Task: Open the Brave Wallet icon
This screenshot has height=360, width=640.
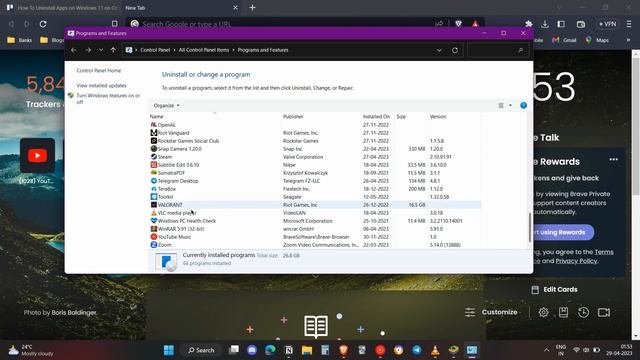Action: click(581, 24)
